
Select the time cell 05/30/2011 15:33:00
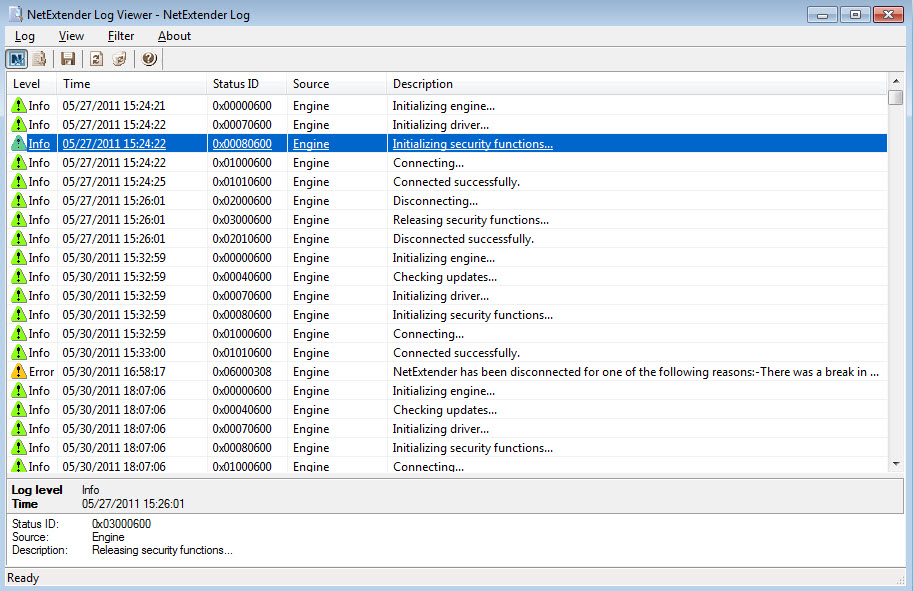[x=114, y=352]
